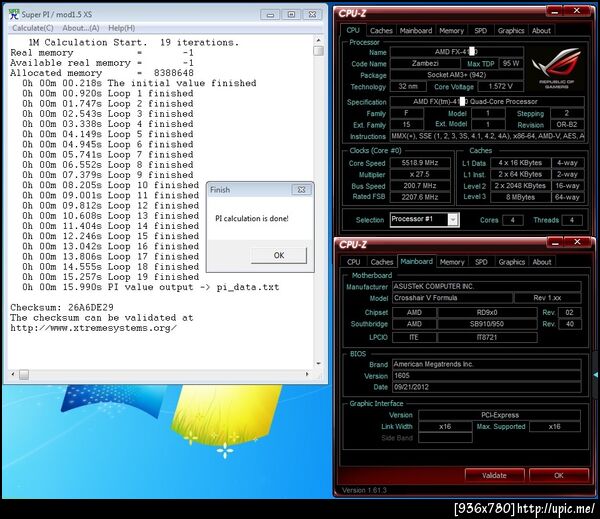Select Caches tab in bottom CPU-Z window
Image resolution: width=600 pixels, height=519 pixels.
(x=382, y=262)
